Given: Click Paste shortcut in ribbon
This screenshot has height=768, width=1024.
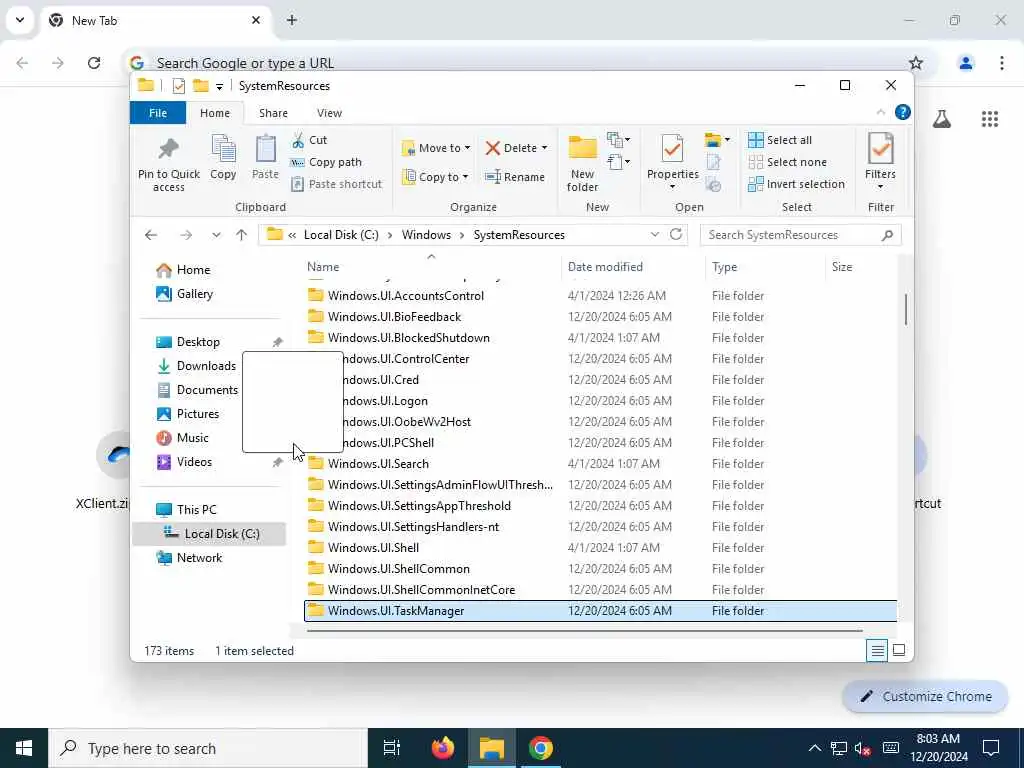Looking at the screenshot, I should click(x=336, y=184).
